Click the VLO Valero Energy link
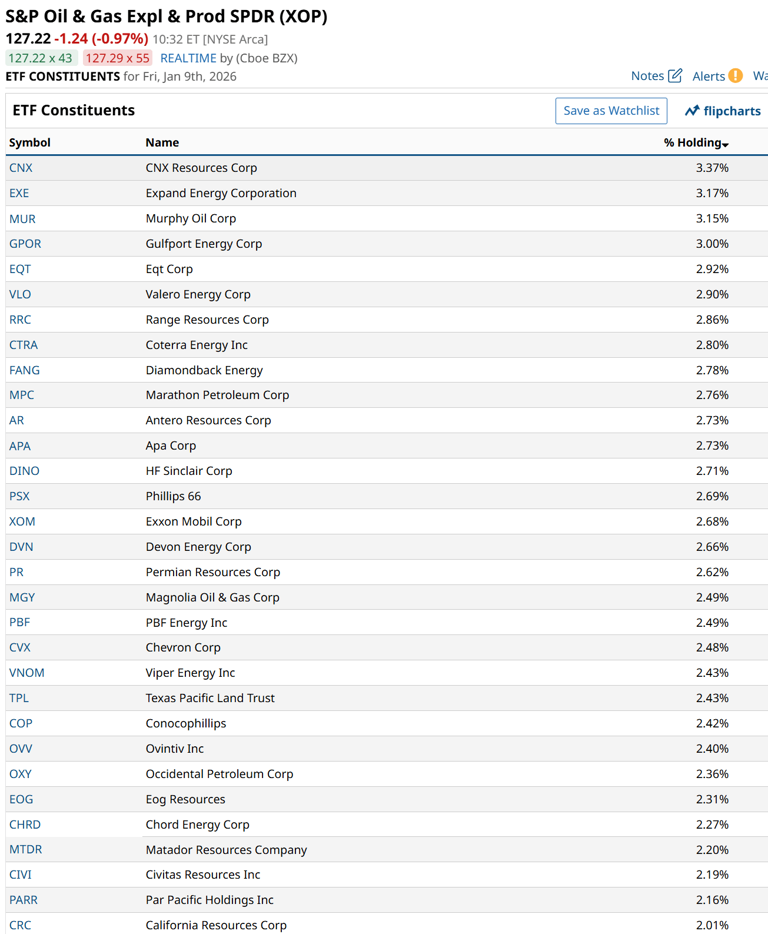This screenshot has height=934, width=768. click(19, 294)
